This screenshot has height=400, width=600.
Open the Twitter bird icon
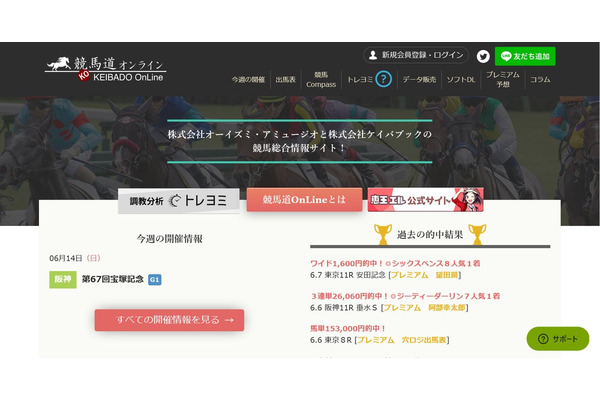tap(483, 56)
